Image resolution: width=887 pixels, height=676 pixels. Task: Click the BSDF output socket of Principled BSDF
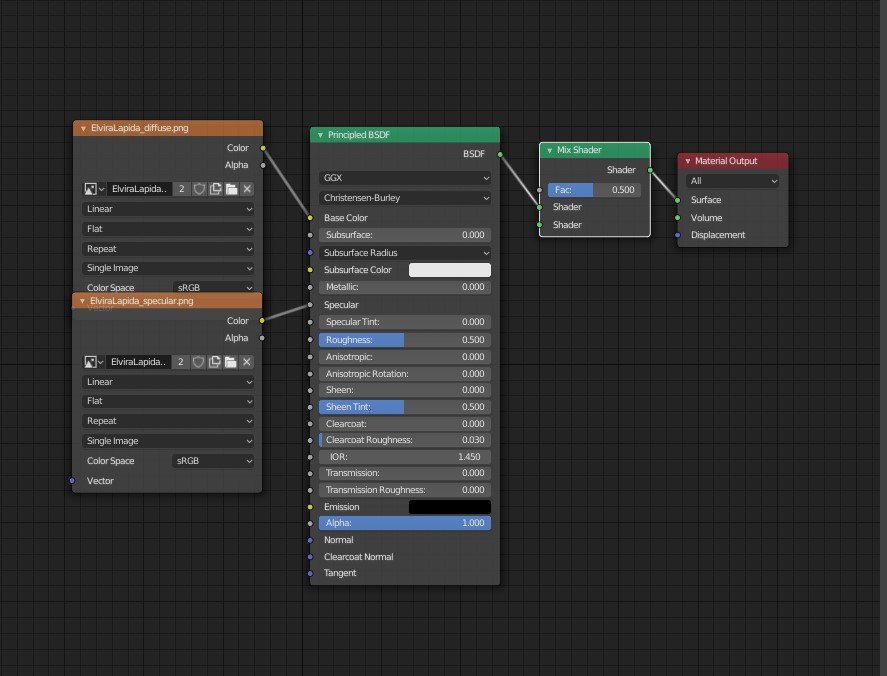(x=499, y=155)
